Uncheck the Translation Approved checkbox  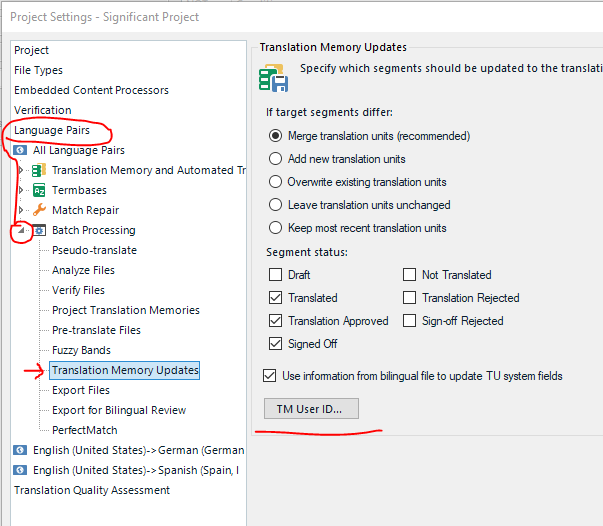(275, 321)
